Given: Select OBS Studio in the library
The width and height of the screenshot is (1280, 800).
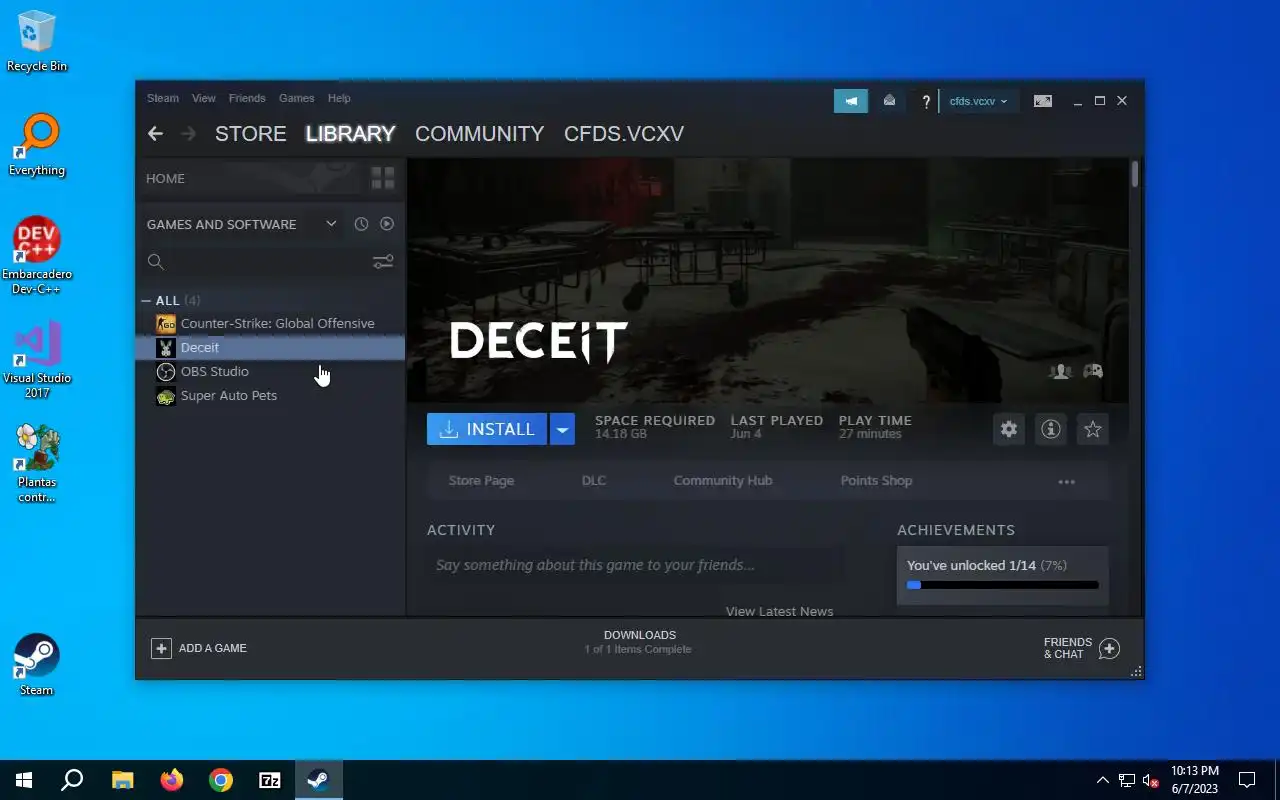Looking at the screenshot, I should (270, 371).
